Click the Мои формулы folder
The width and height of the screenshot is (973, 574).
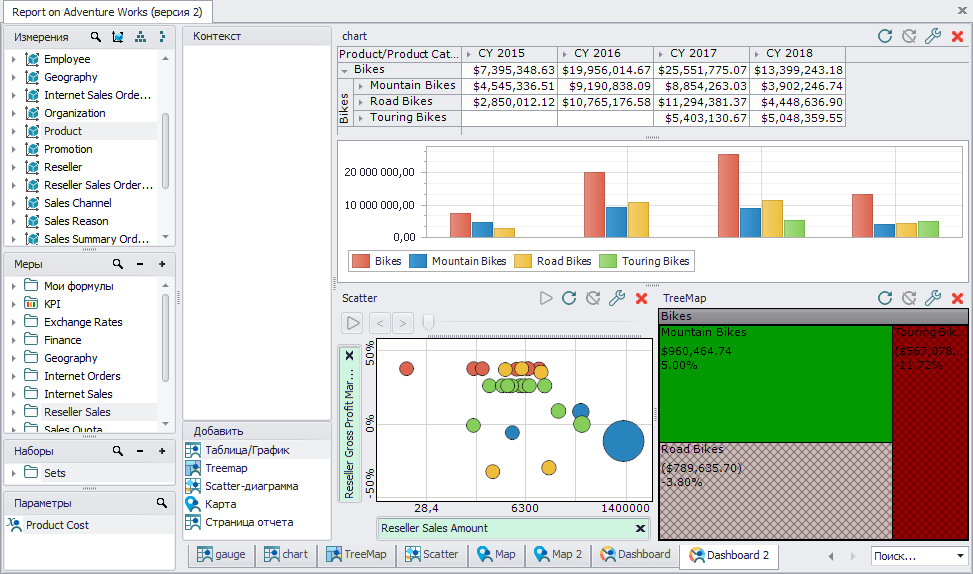point(81,287)
